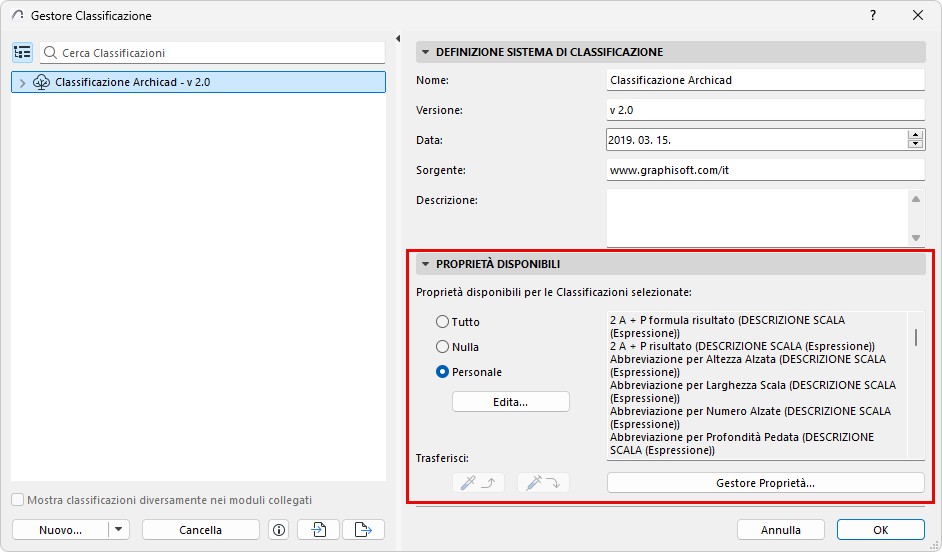942x552 pixels.
Task: Select the Nulla radio button
Action: (x=442, y=347)
